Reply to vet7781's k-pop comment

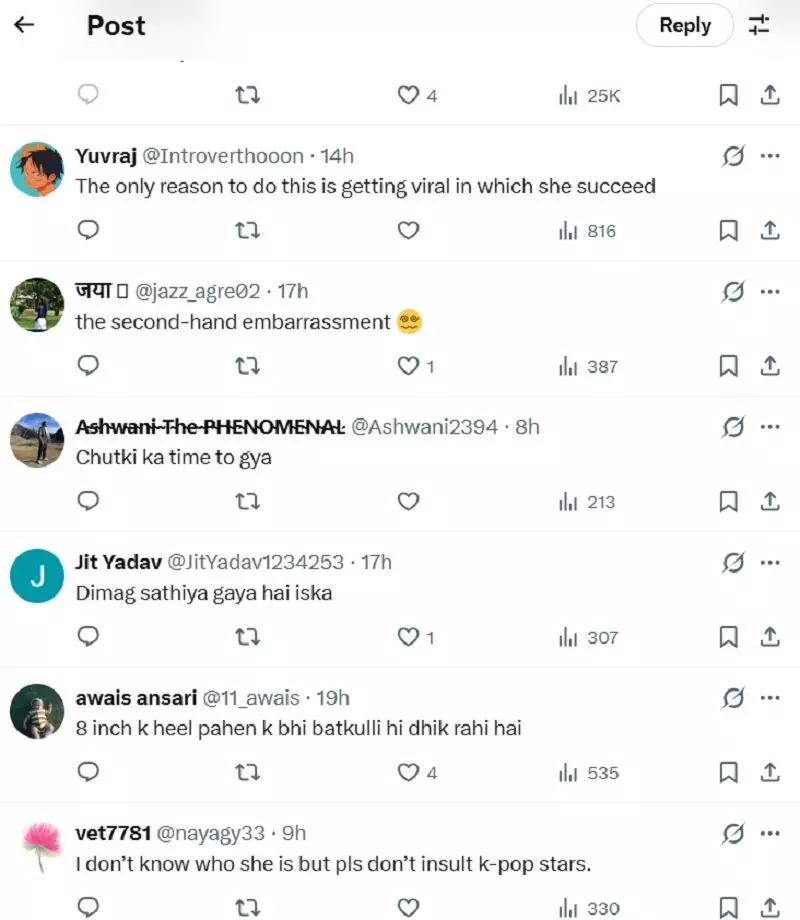pos(88,908)
